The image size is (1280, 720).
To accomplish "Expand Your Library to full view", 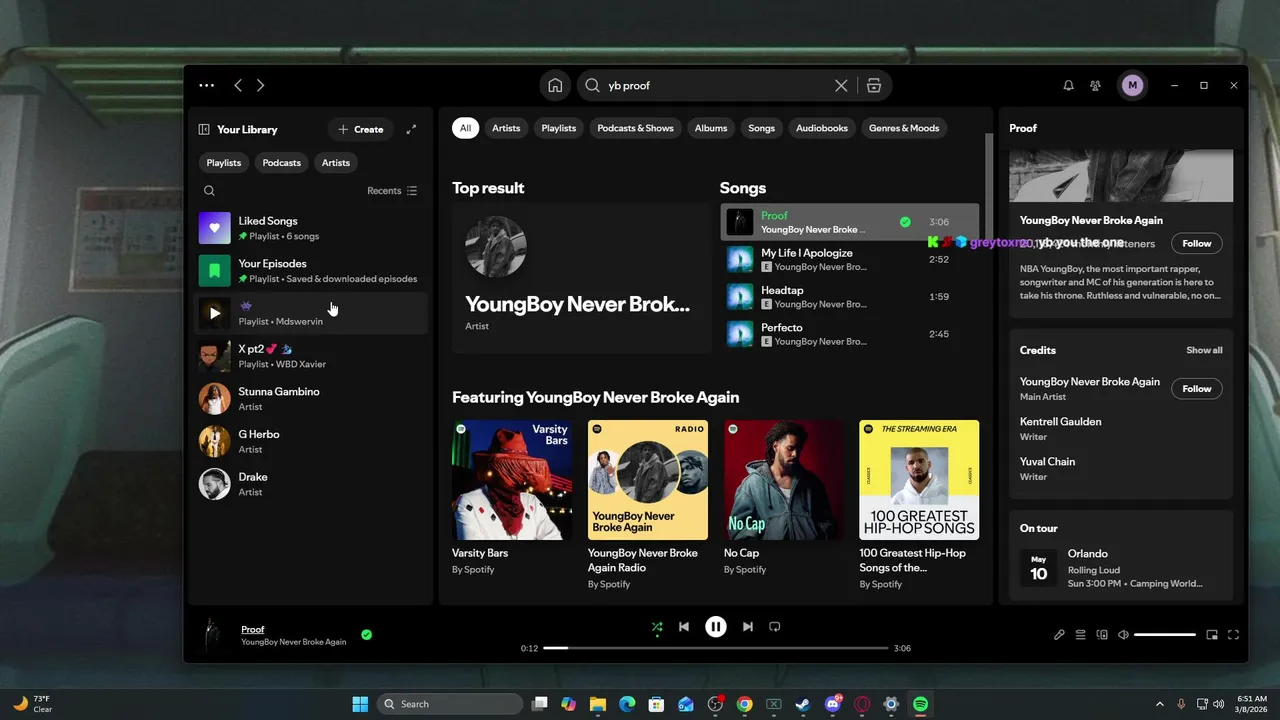I will pos(411,129).
